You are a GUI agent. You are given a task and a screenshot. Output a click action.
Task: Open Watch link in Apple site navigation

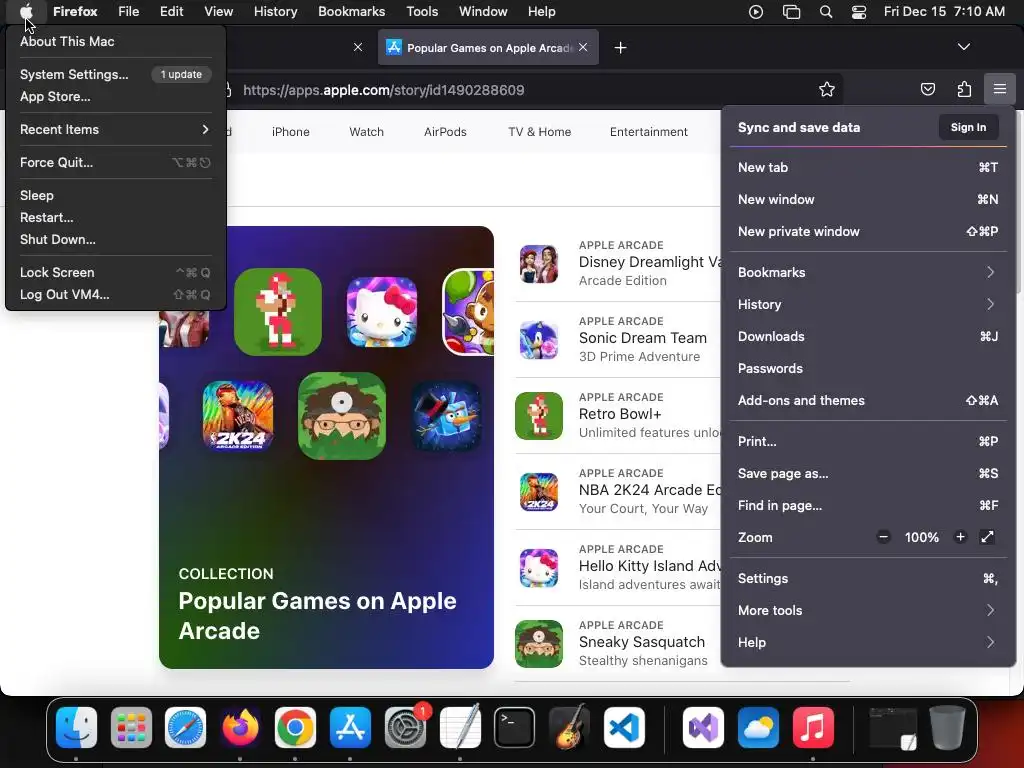(x=366, y=132)
